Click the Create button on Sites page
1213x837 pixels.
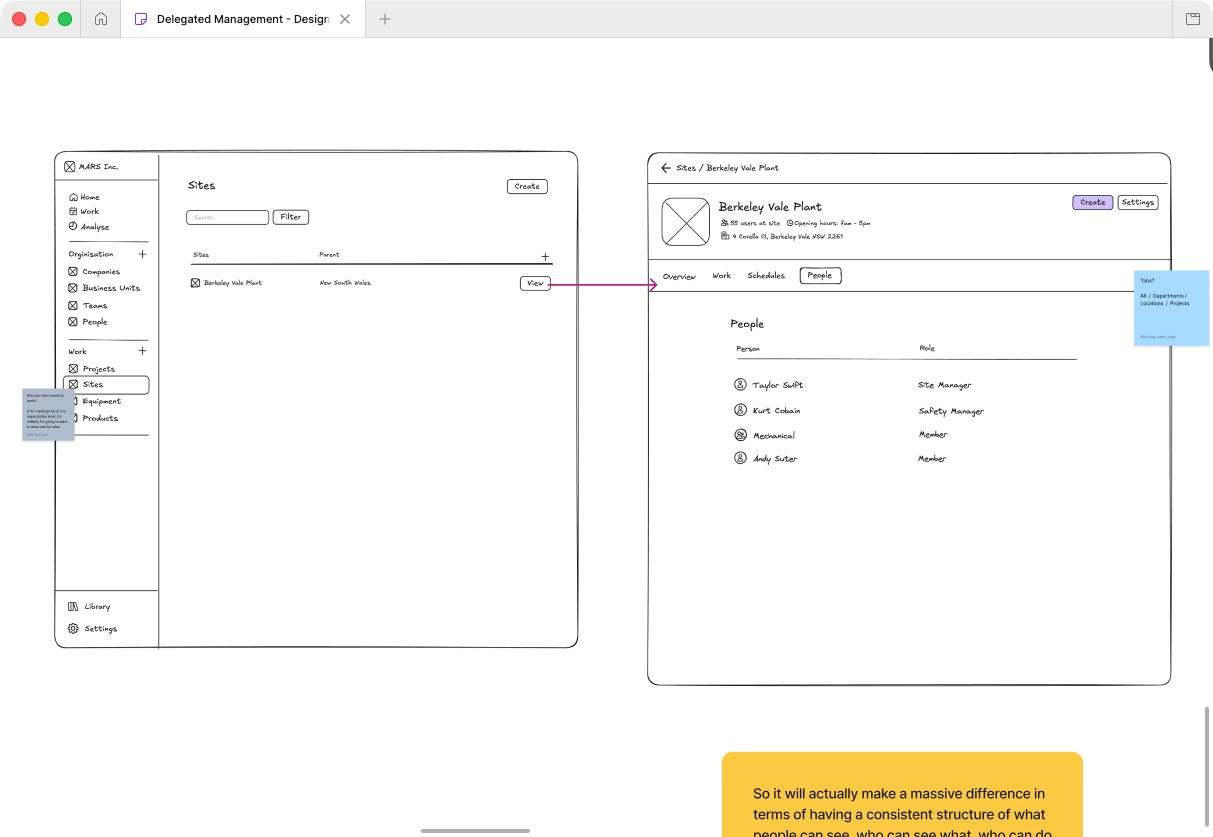527,186
